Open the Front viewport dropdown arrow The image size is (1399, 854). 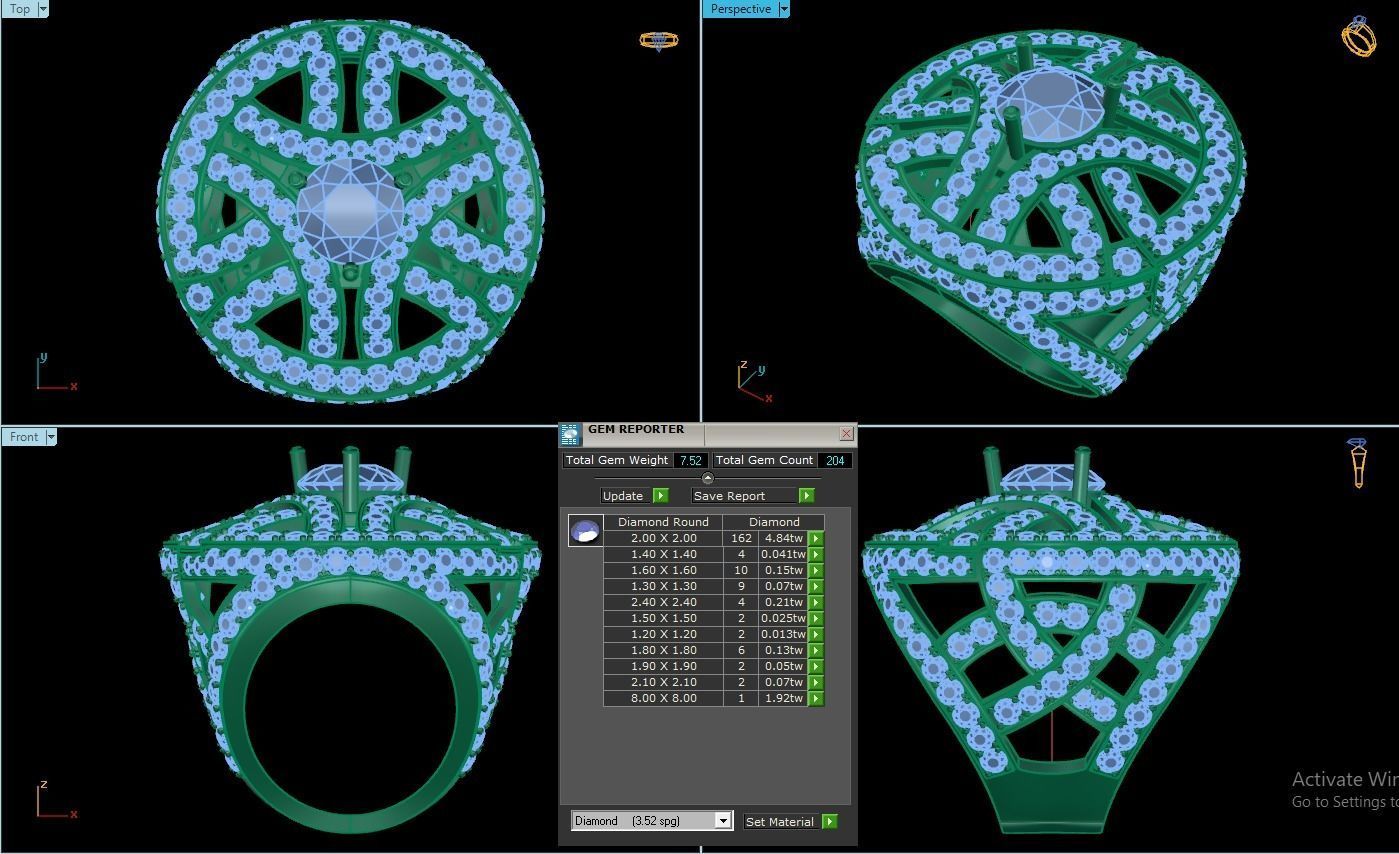tap(51, 437)
